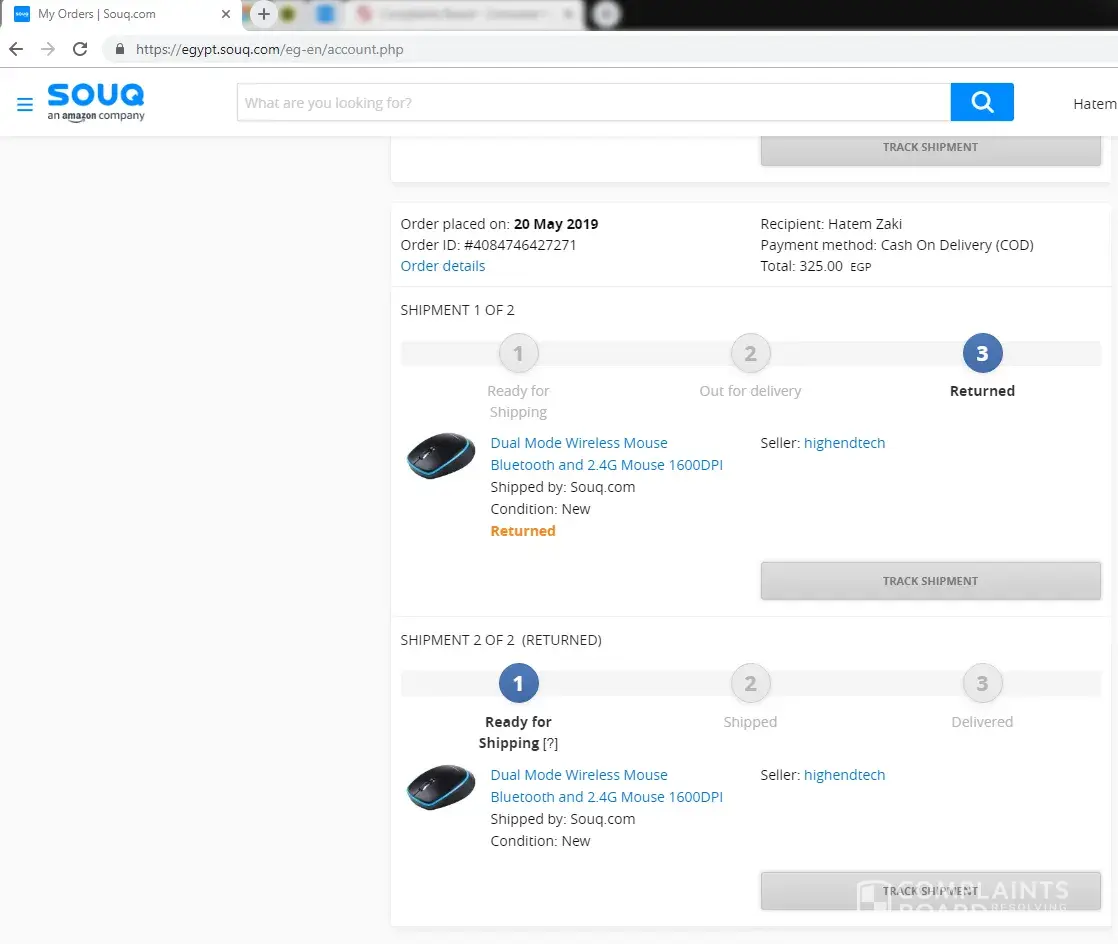Click the Souq logo
1118x944 pixels.
click(x=96, y=102)
